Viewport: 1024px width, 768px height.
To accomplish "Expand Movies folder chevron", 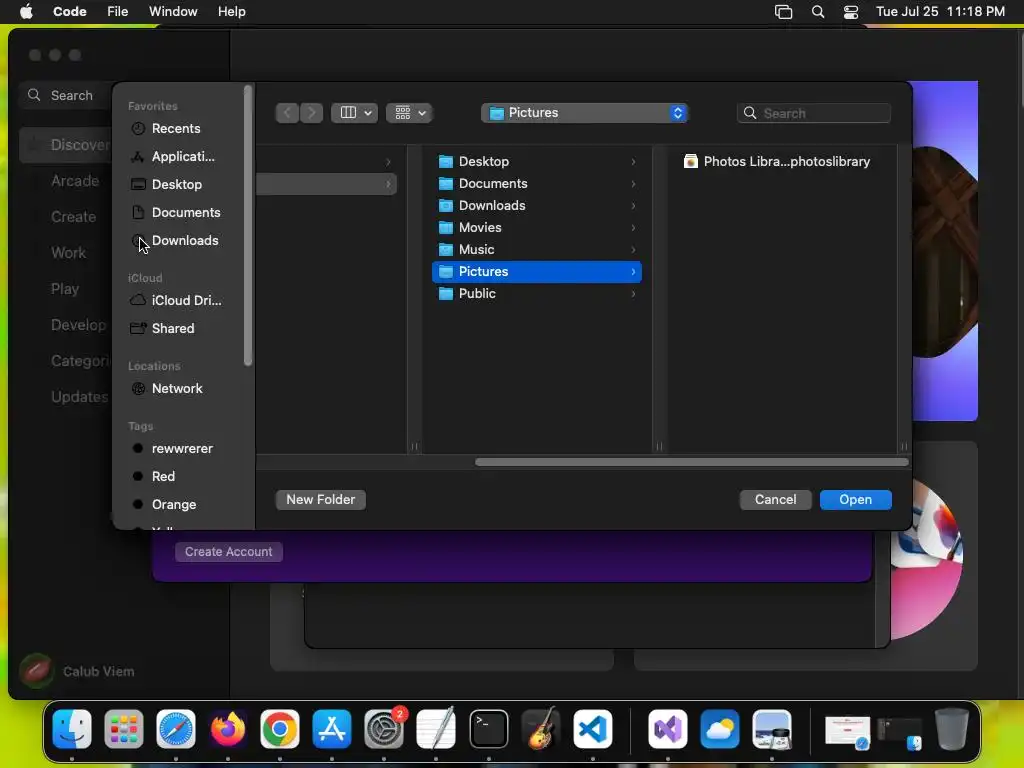I will [633, 228].
